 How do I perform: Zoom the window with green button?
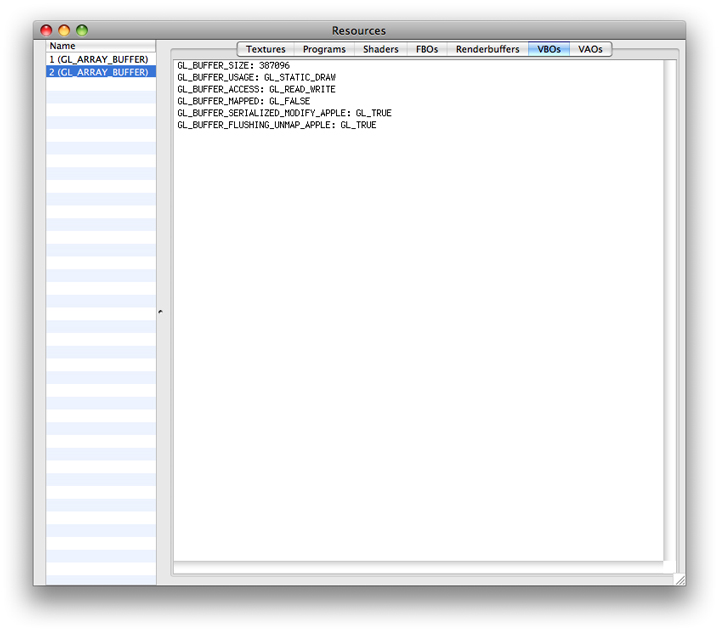point(82,31)
